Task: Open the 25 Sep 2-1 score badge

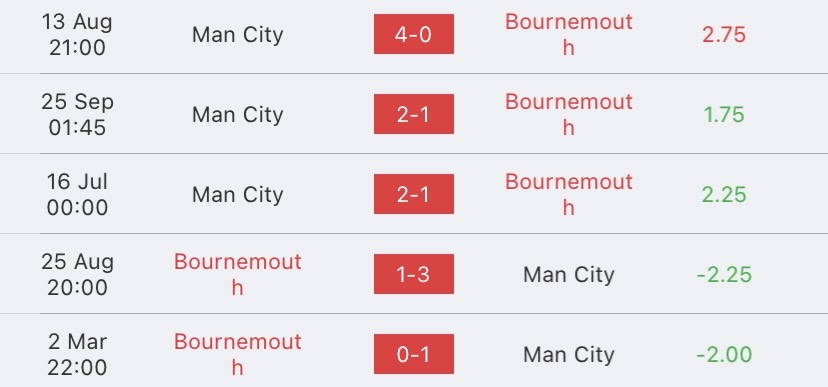Action: tap(413, 114)
